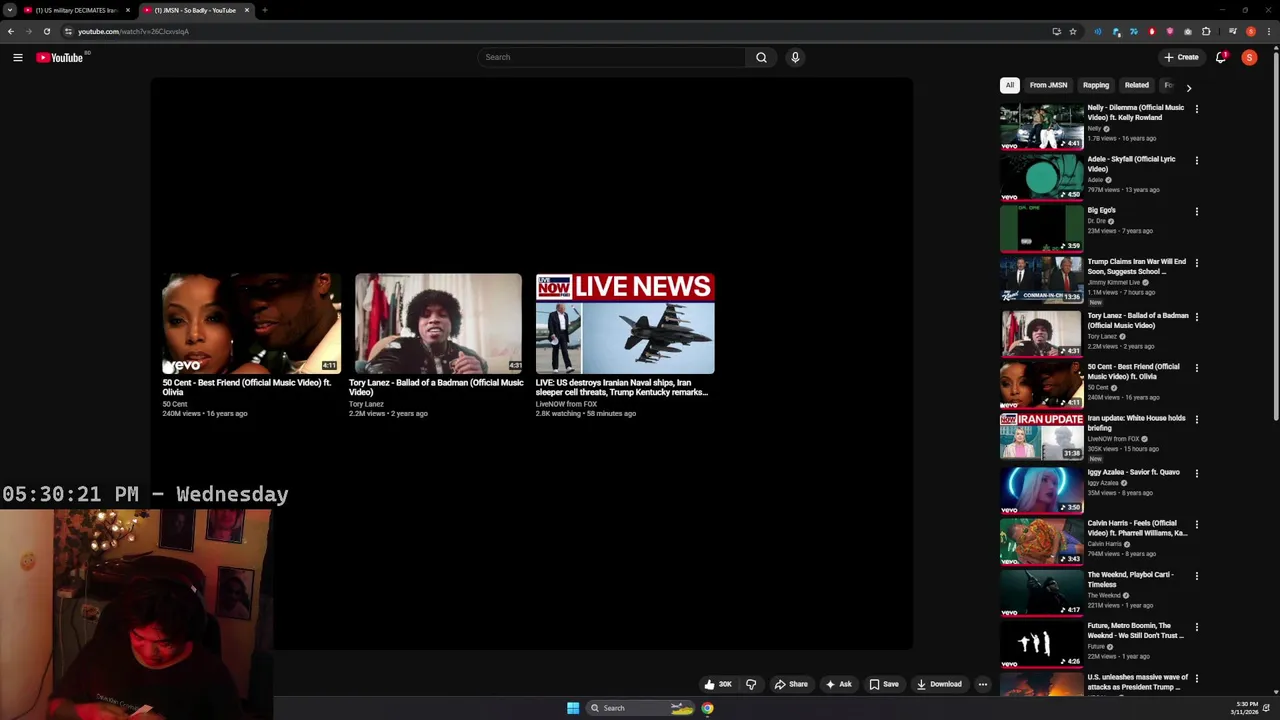
Task: Open the more actions ellipsis under video
Action: pos(983,684)
